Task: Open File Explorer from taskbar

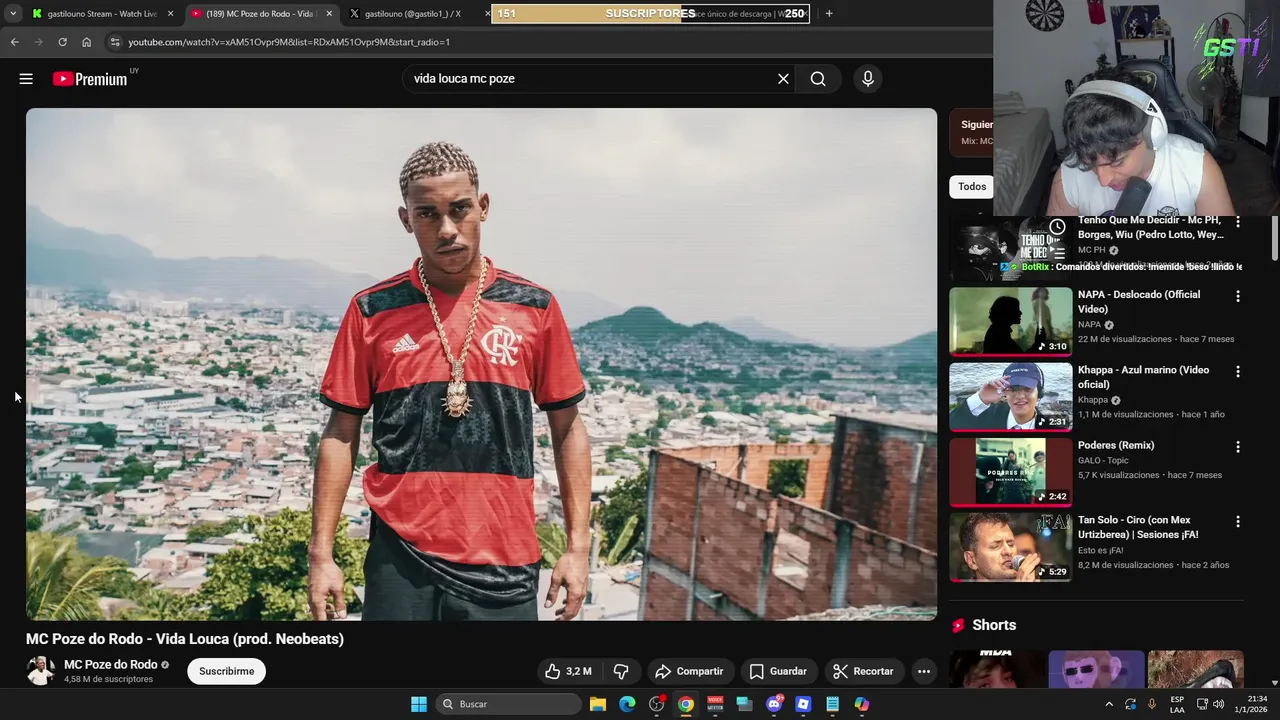Action: [598, 704]
